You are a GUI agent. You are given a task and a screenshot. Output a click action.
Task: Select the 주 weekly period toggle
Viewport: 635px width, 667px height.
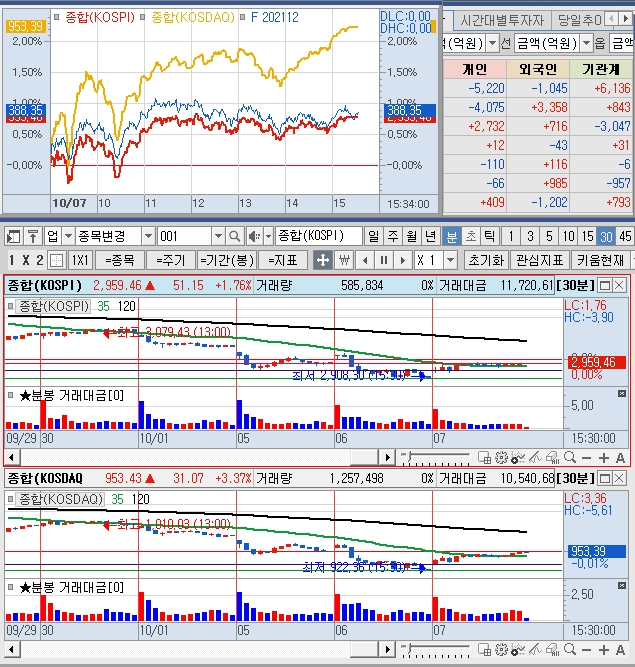(393, 236)
